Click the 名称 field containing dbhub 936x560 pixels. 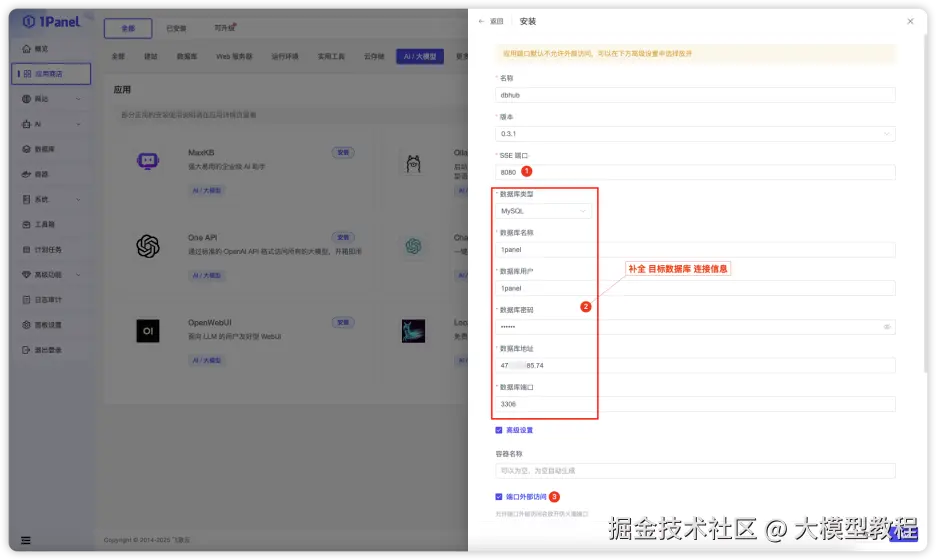(695, 95)
